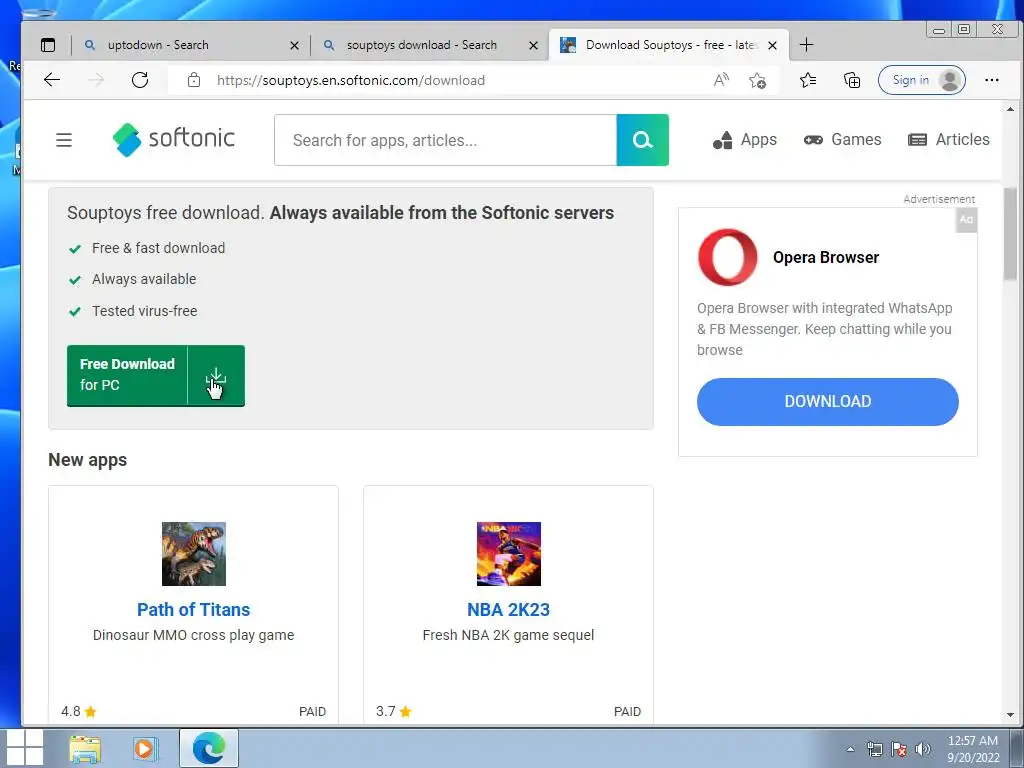Click the address bar URL
The width and height of the screenshot is (1024, 768).
(x=351, y=80)
